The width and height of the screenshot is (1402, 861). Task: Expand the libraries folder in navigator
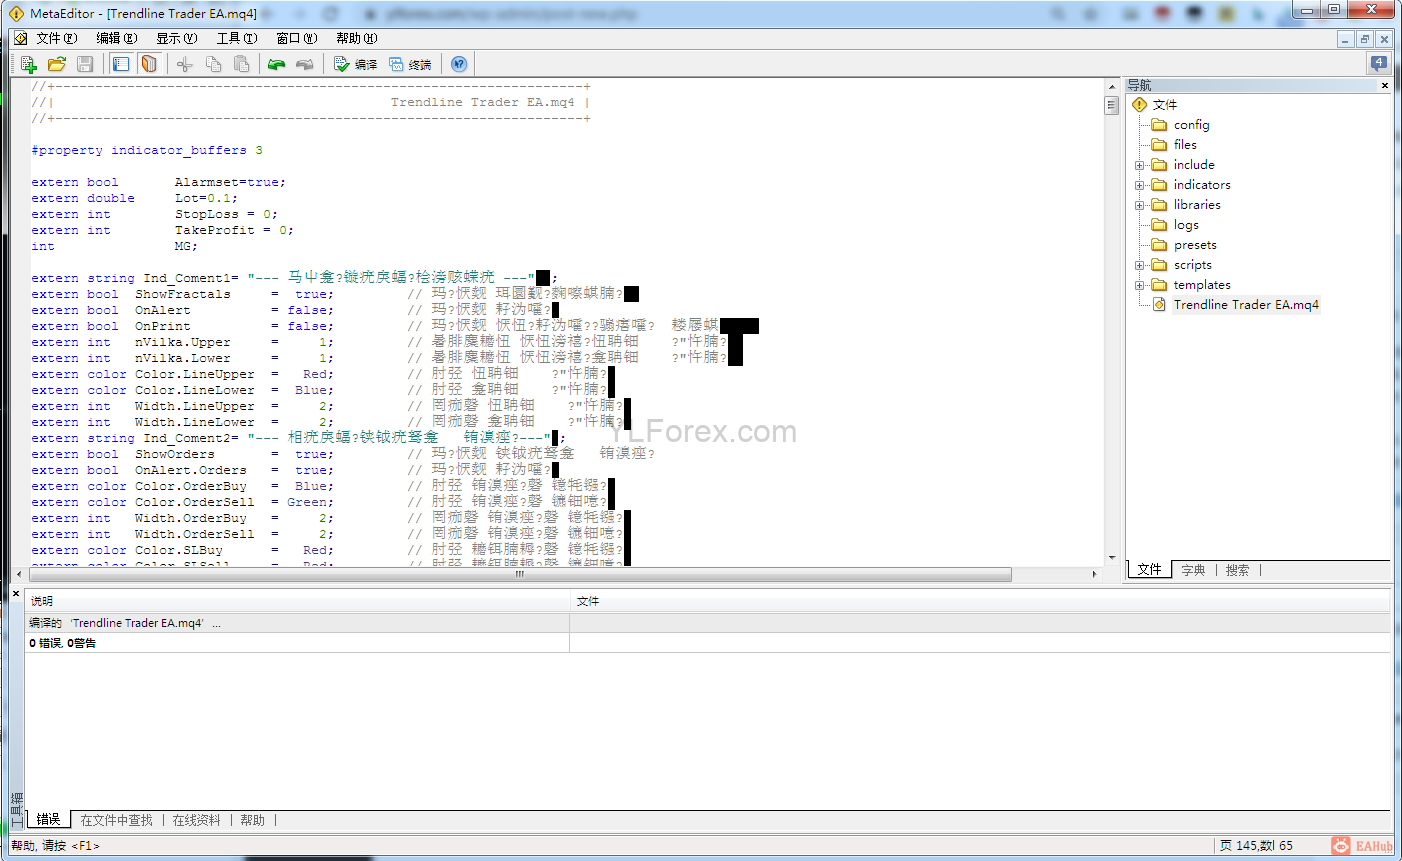[x=1139, y=205]
